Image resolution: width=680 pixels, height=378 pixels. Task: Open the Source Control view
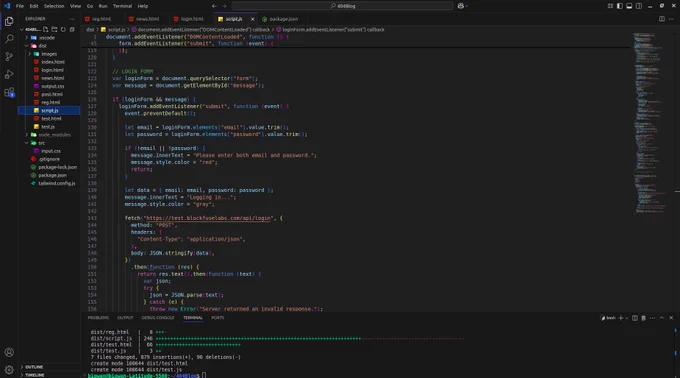pyautogui.click(x=9, y=57)
